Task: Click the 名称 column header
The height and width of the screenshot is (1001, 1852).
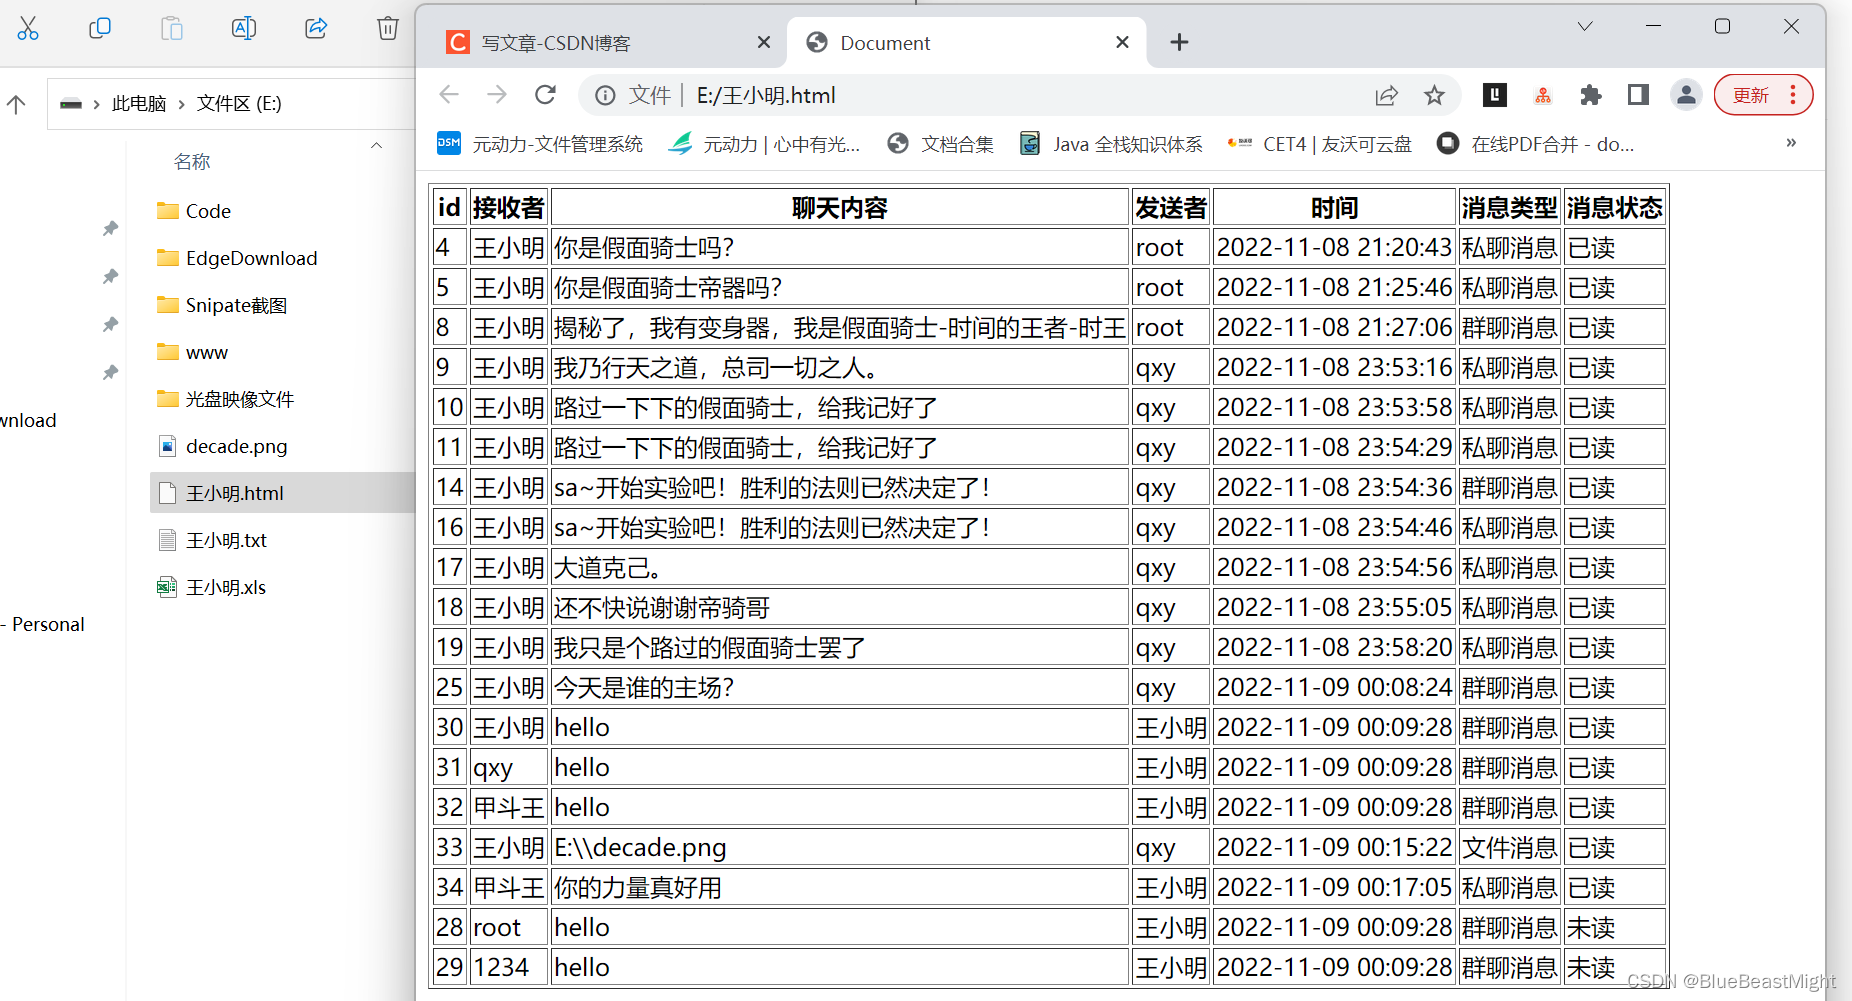Action: [192, 161]
